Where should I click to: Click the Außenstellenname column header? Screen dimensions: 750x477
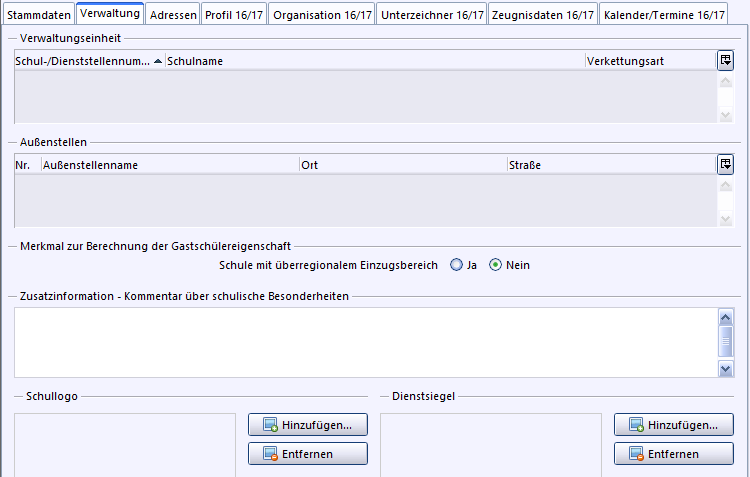click(x=171, y=165)
